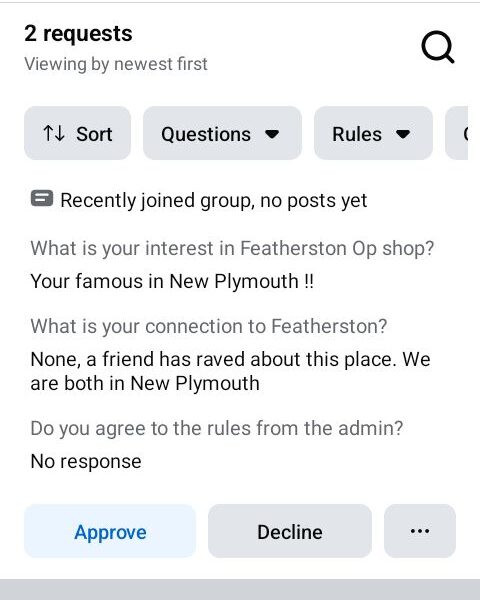This screenshot has height=600, width=480.
Task: Tap the up-down arrows sort icon
Action: pyautogui.click(x=54, y=134)
